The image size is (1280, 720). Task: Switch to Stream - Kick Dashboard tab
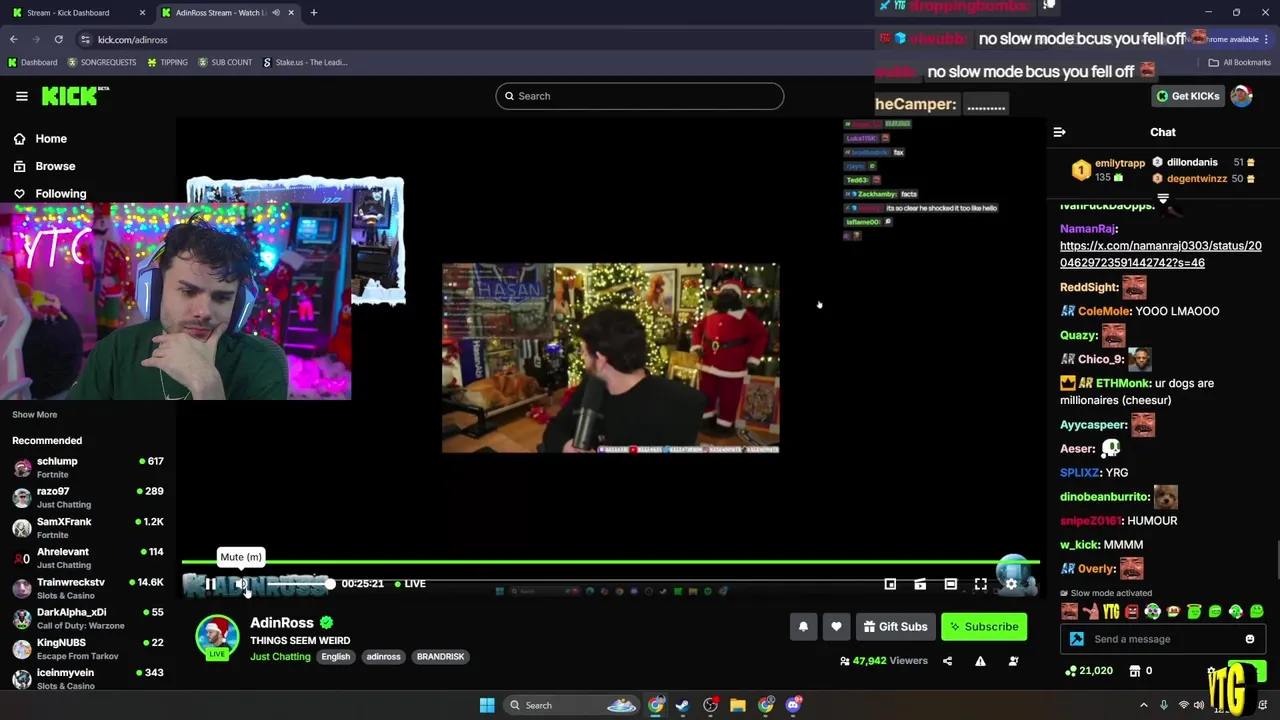point(78,13)
